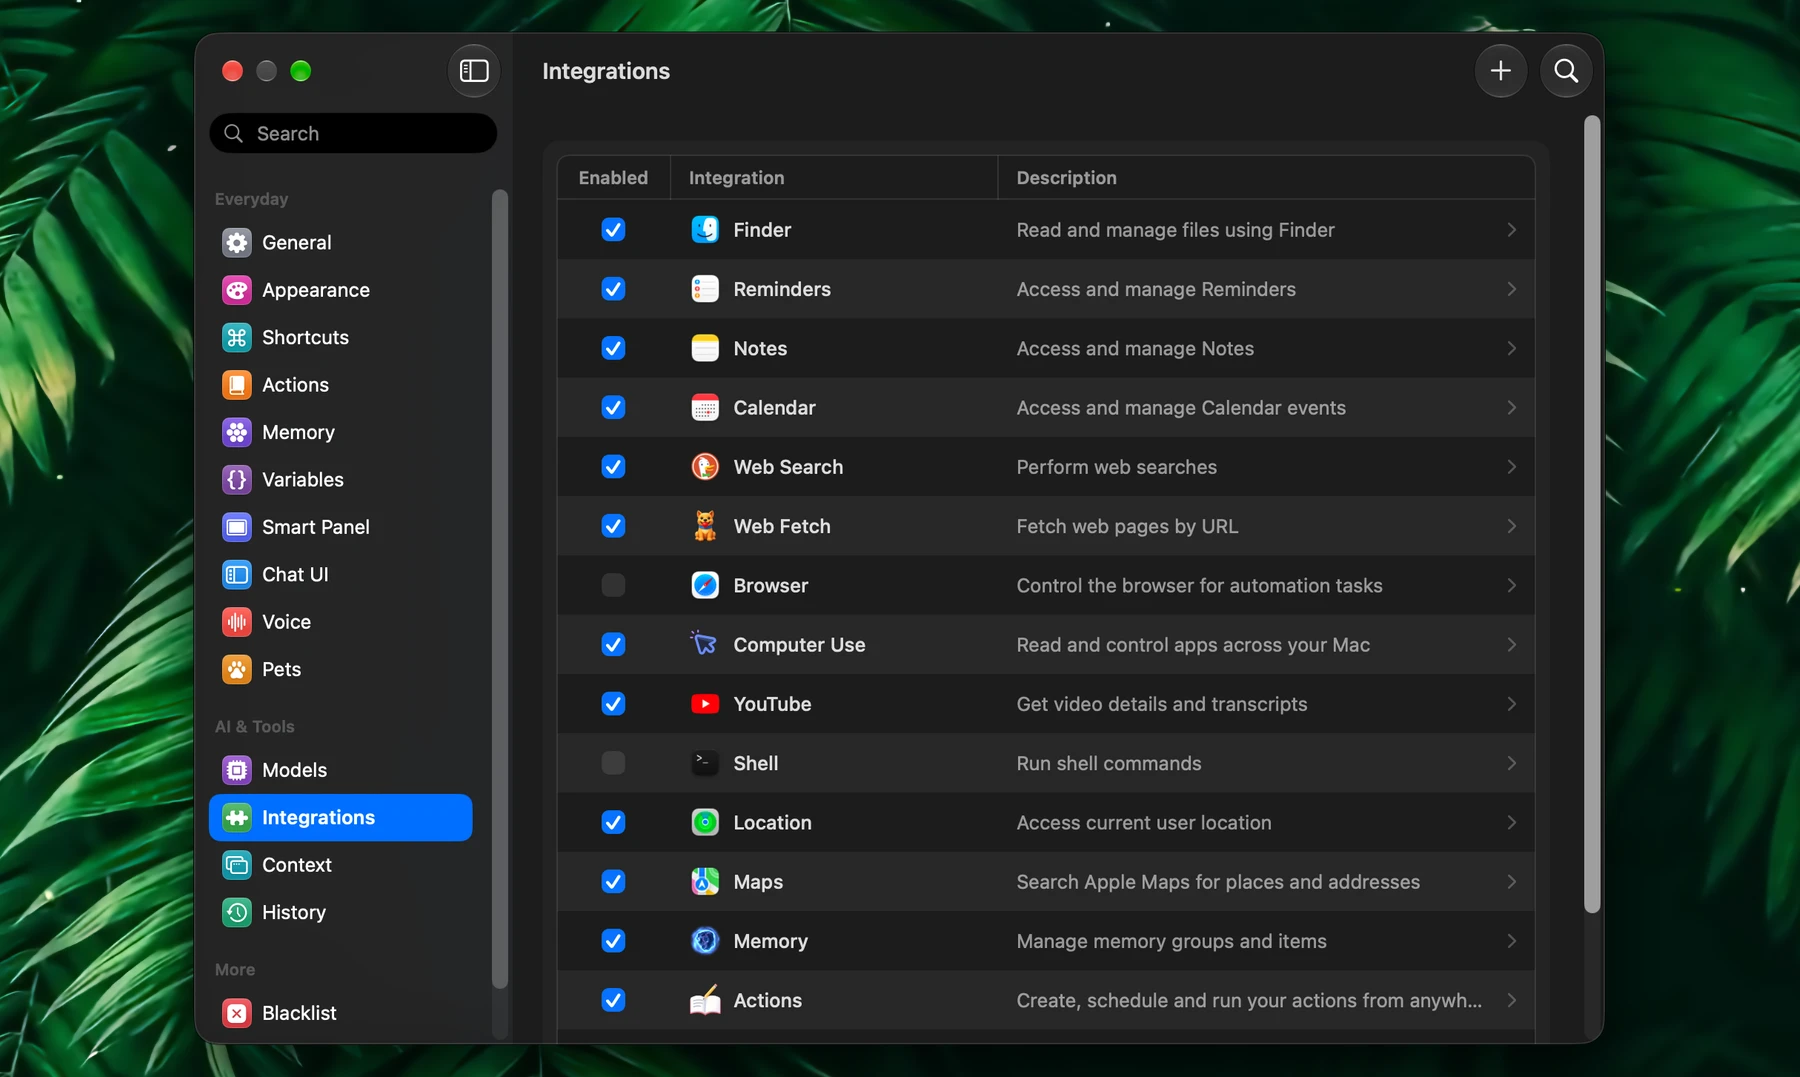Enable the Browser integration checkbox
Screen dimensions: 1800x1077
tap(613, 586)
